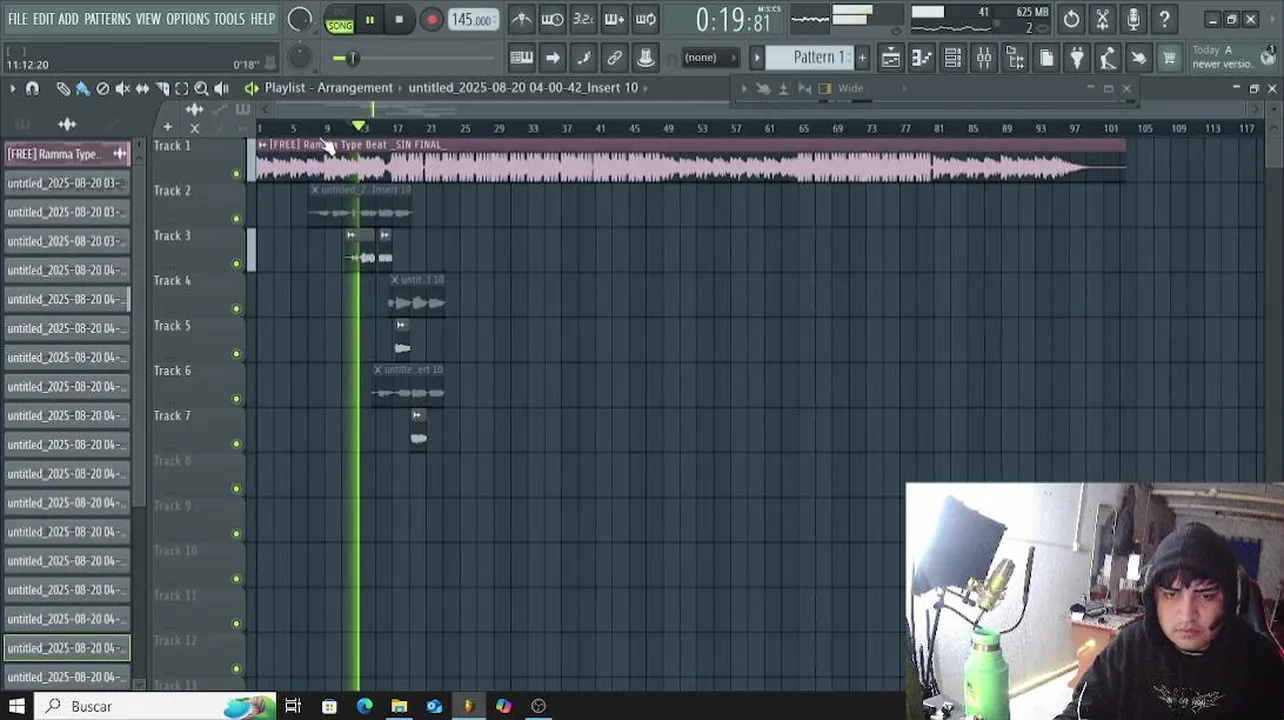The height and width of the screenshot is (720, 1284).
Task: Toggle step editing mode icon
Action: pos(584,58)
